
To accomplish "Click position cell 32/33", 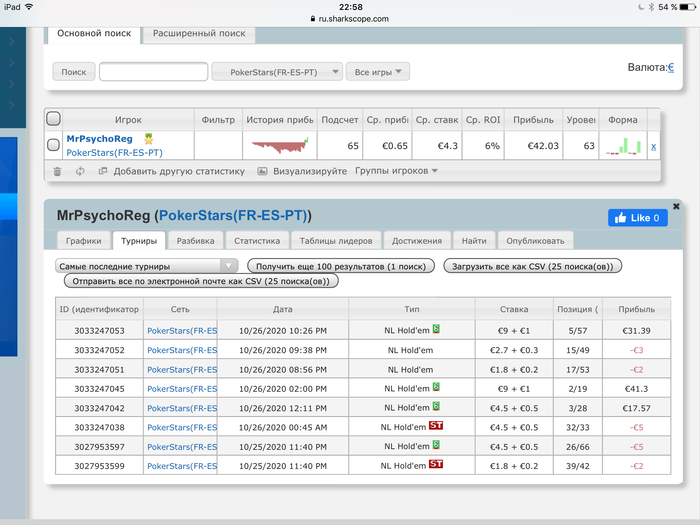I will [578, 428].
